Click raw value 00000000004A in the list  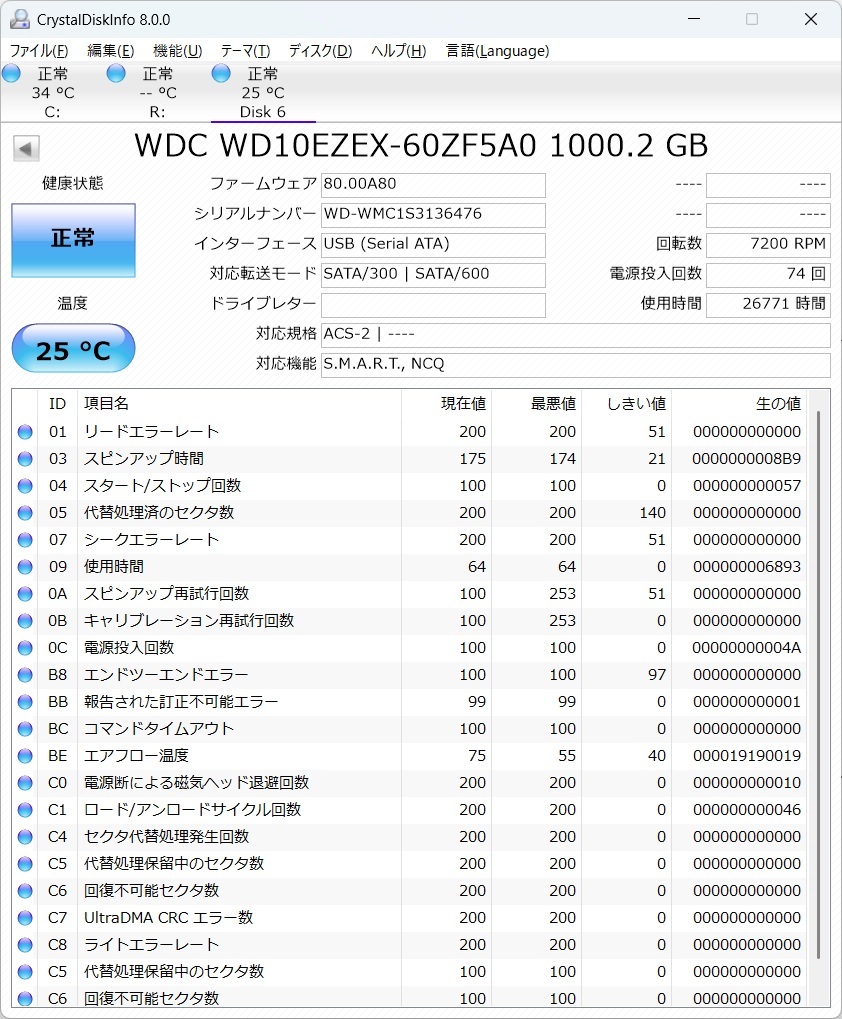746,648
